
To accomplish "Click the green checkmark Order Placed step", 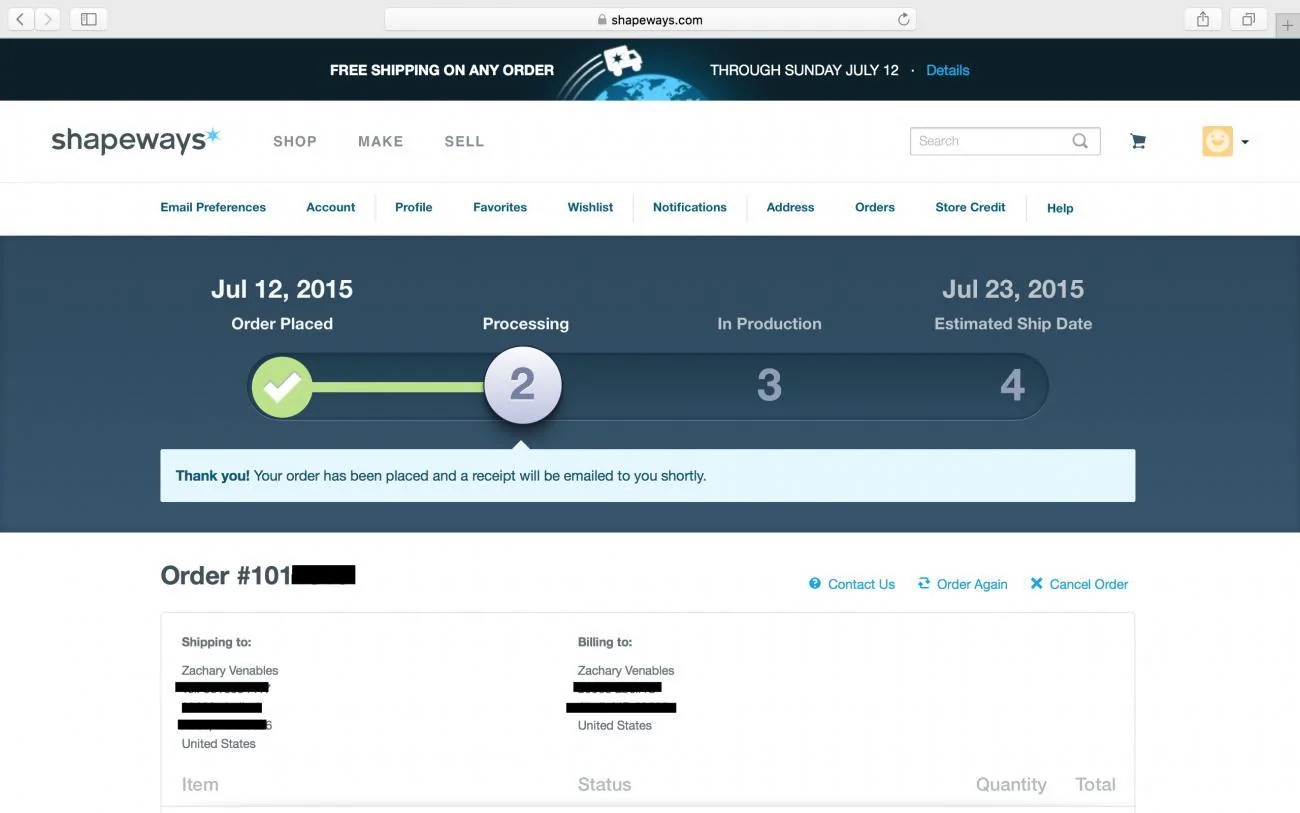I will (x=282, y=386).
